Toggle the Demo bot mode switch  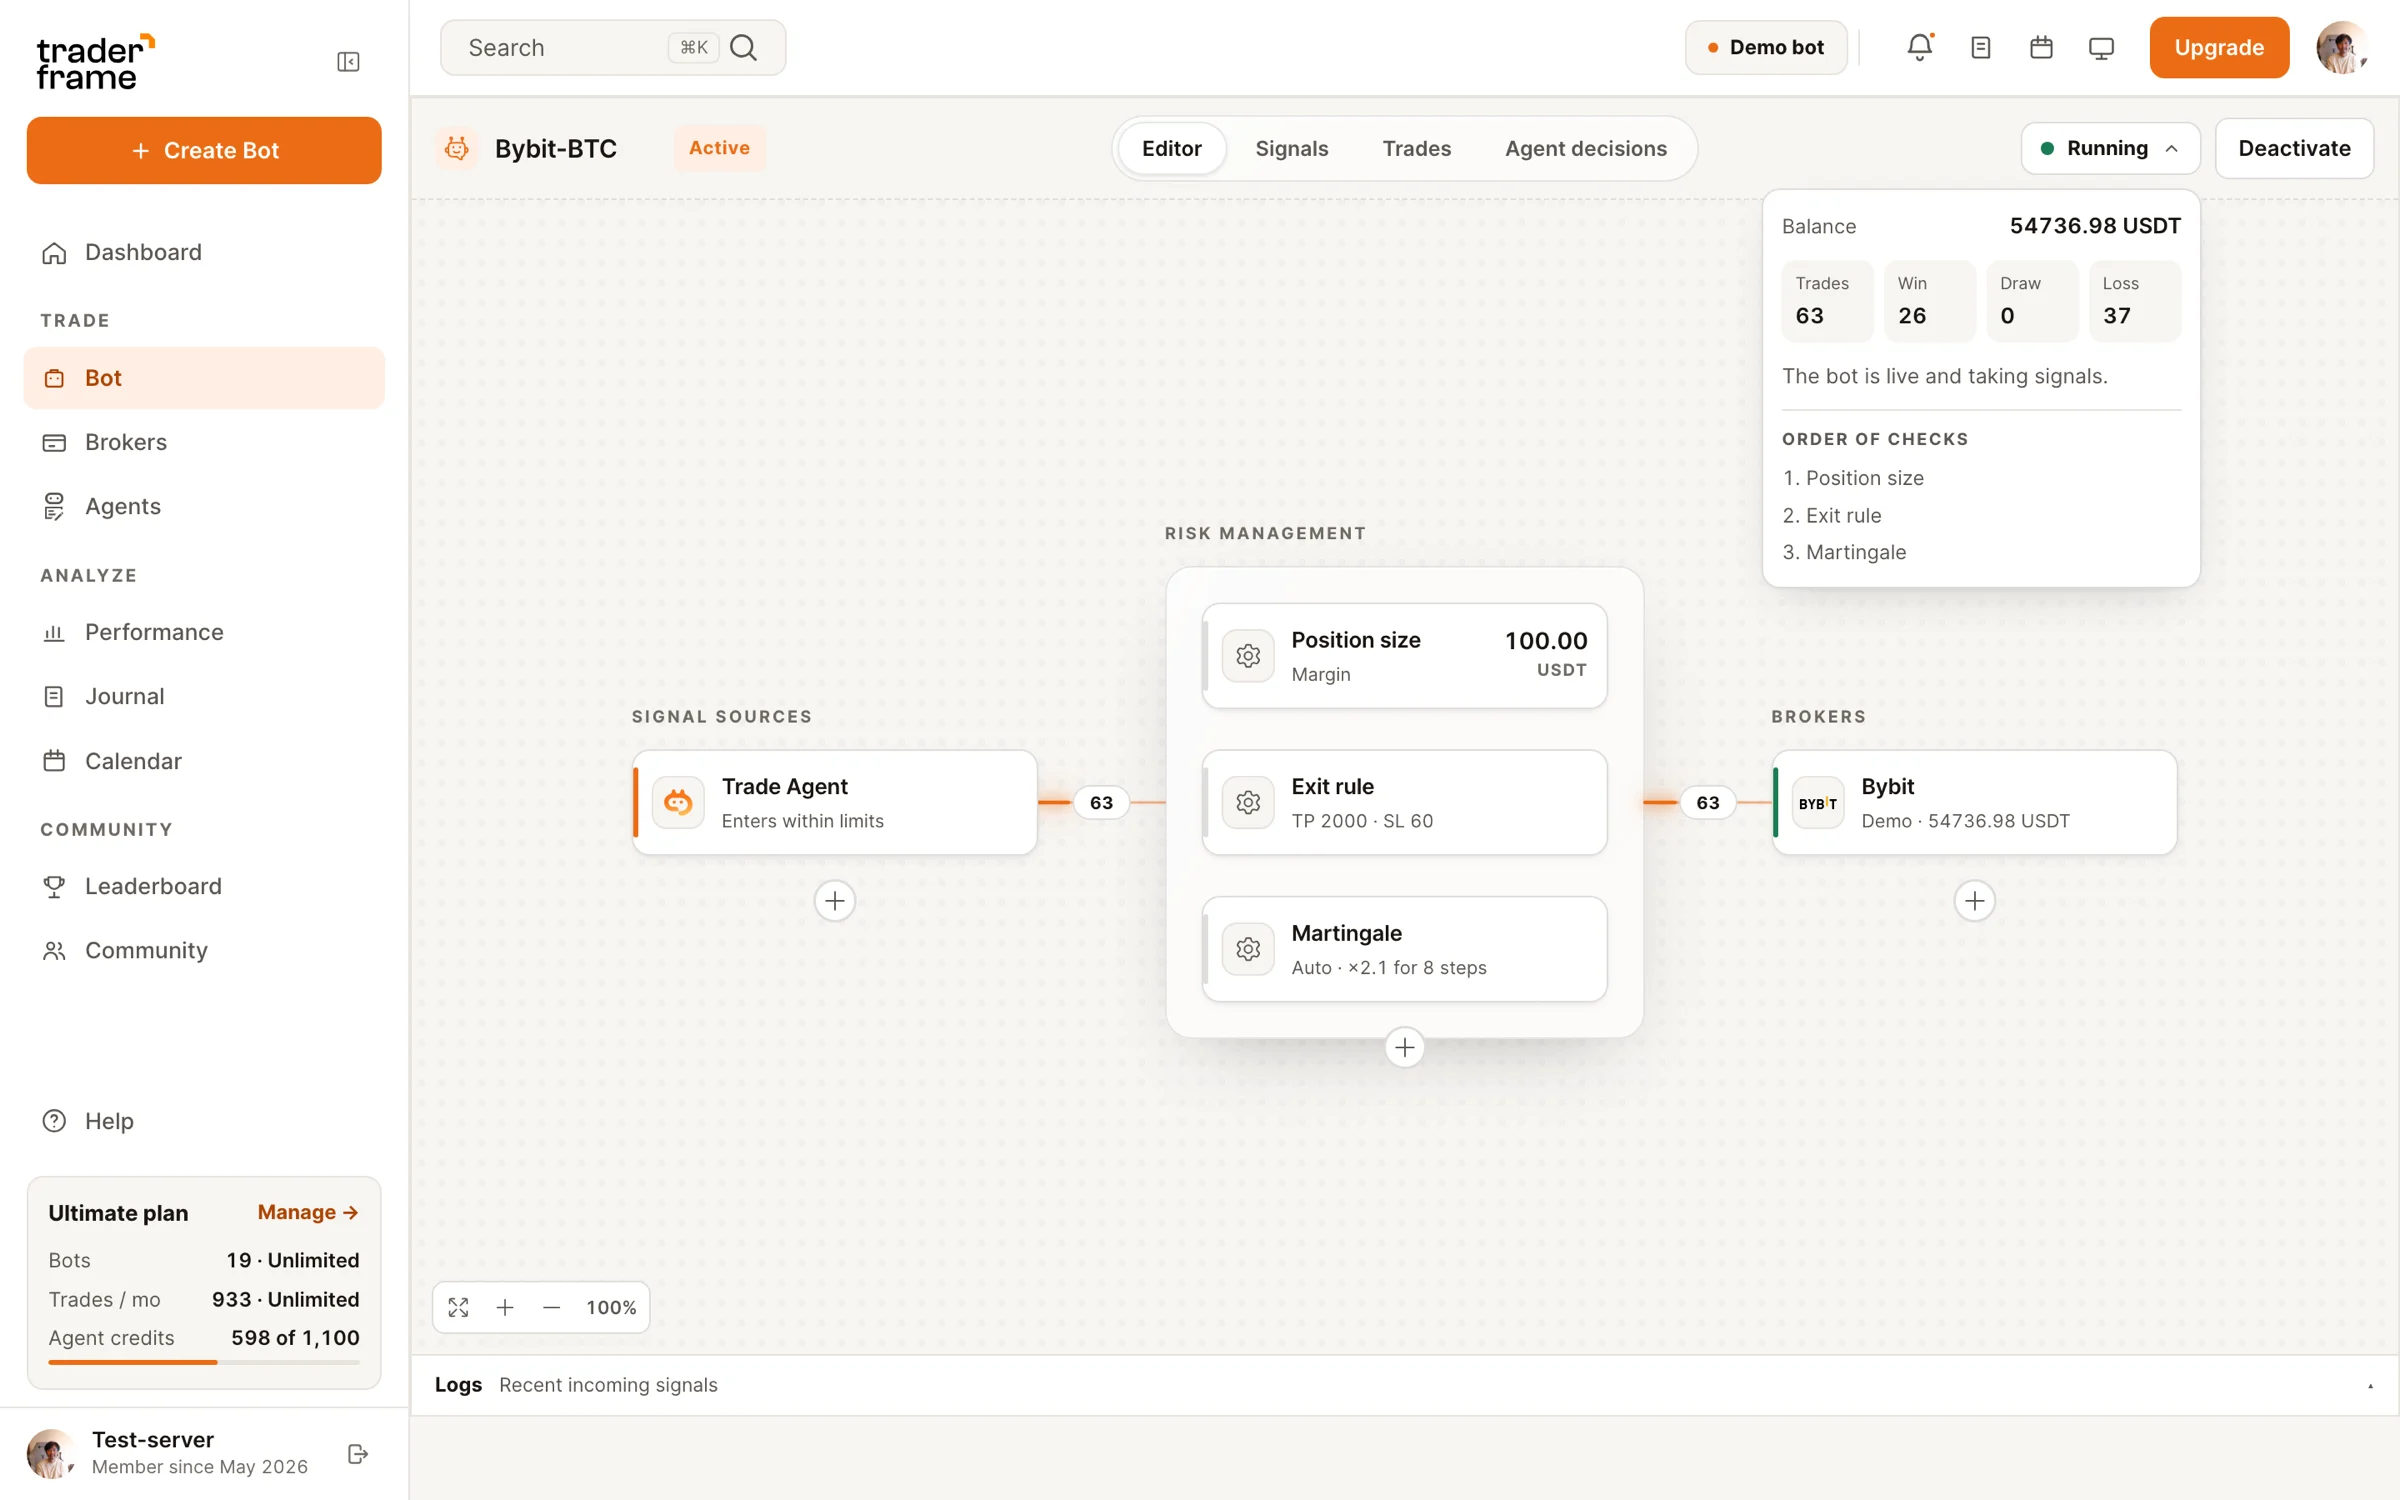click(x=1766, y=47)
